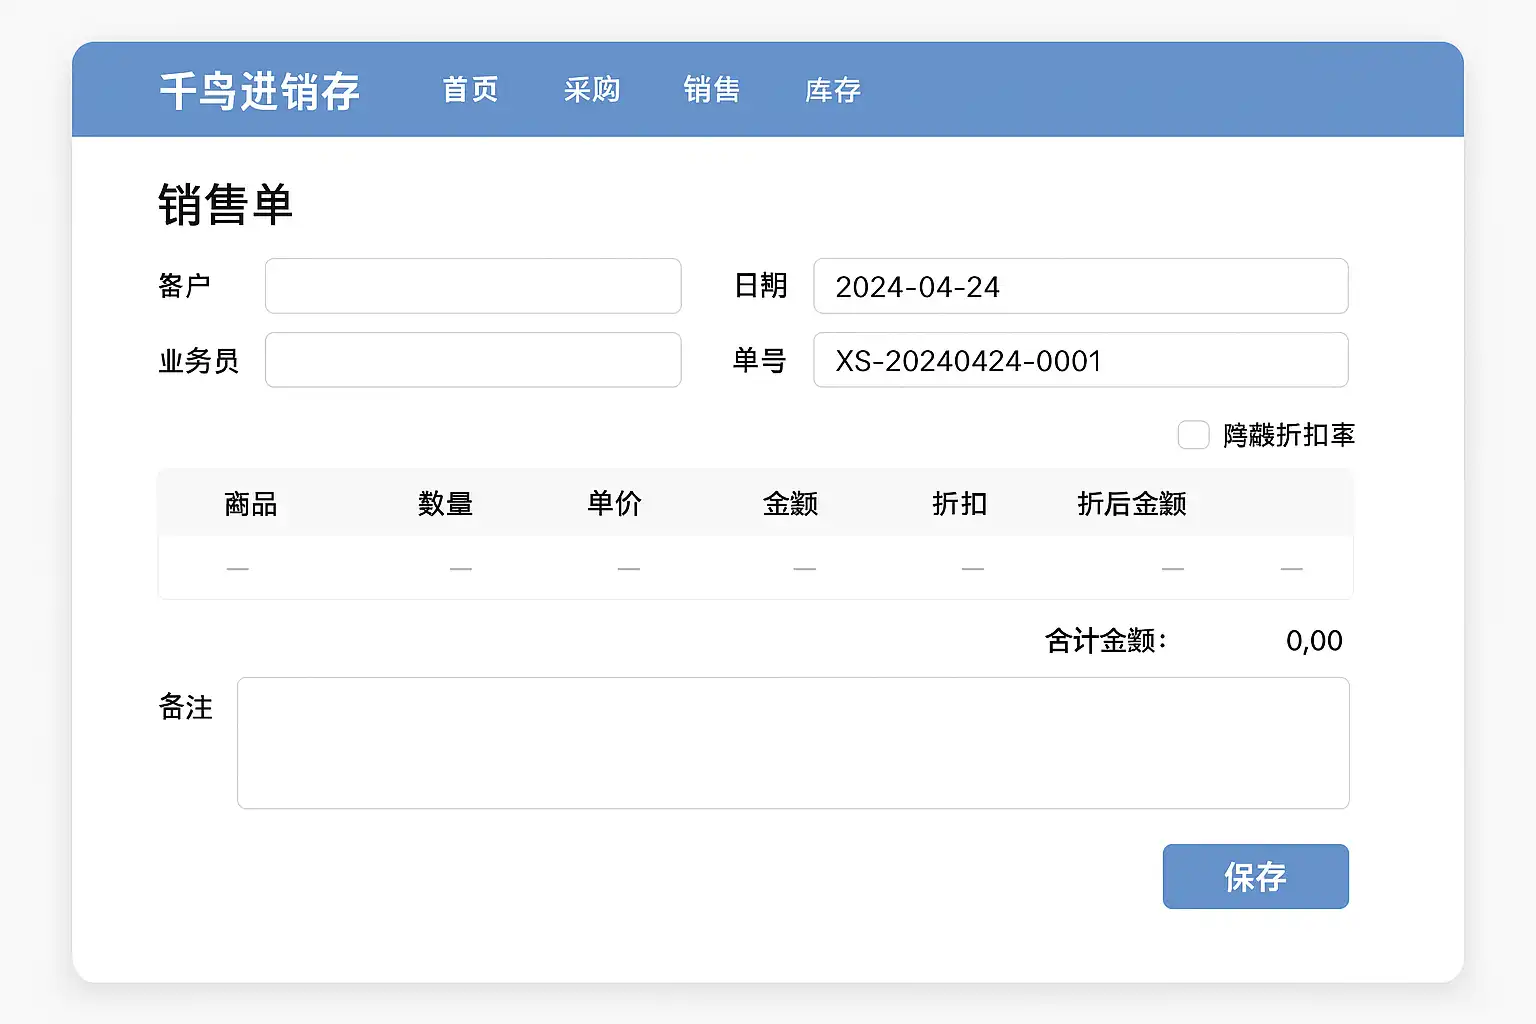This screenshot has width=1536, height=1024.
Task: Switch to the 销售 section
Action: pyautogui.click(x=712, y=90)
